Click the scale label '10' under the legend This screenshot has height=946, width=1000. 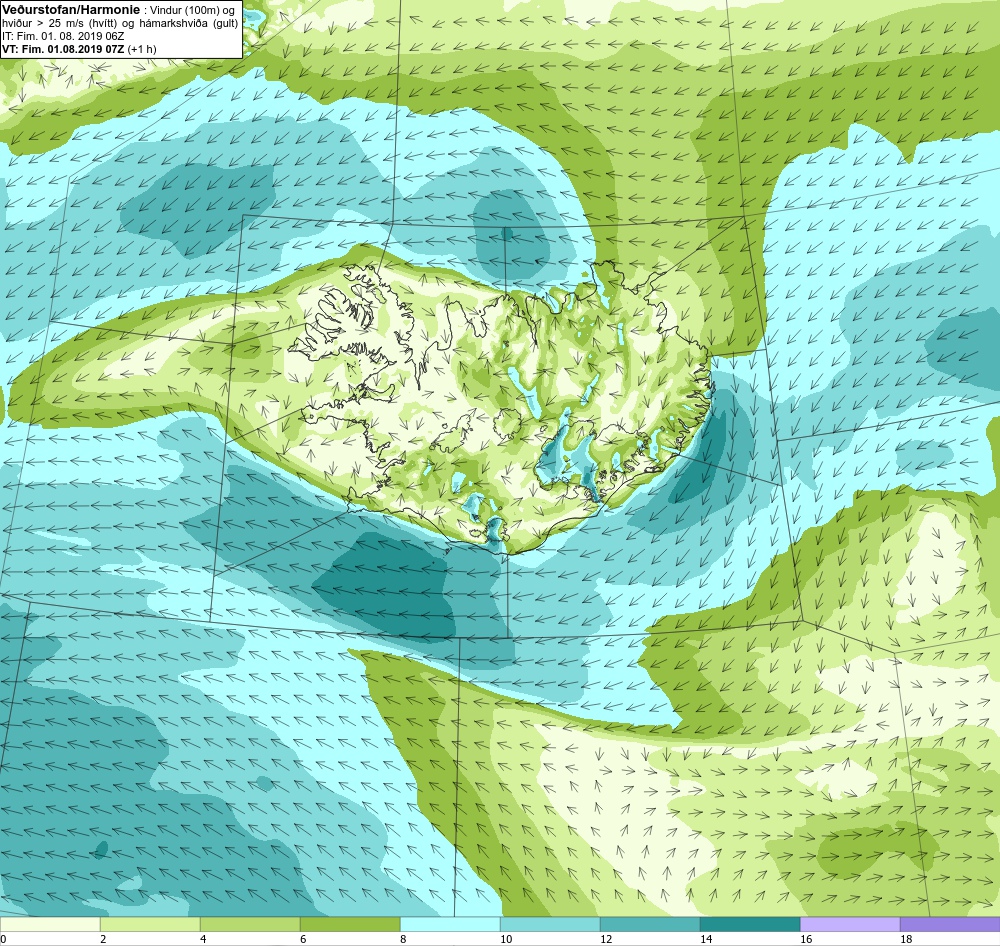tap(506, 939)
